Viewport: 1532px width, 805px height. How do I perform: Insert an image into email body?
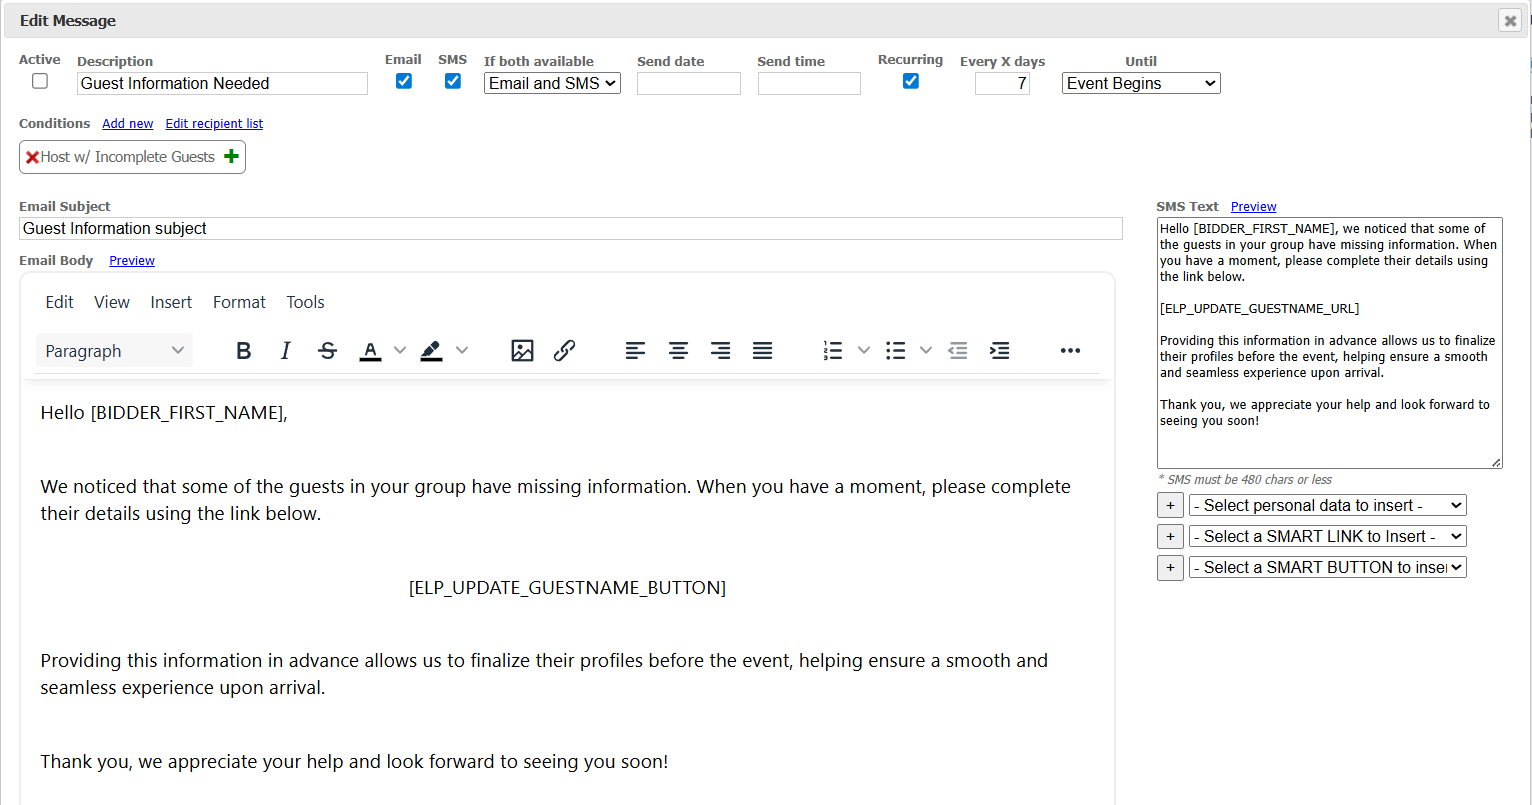point(522,351)
